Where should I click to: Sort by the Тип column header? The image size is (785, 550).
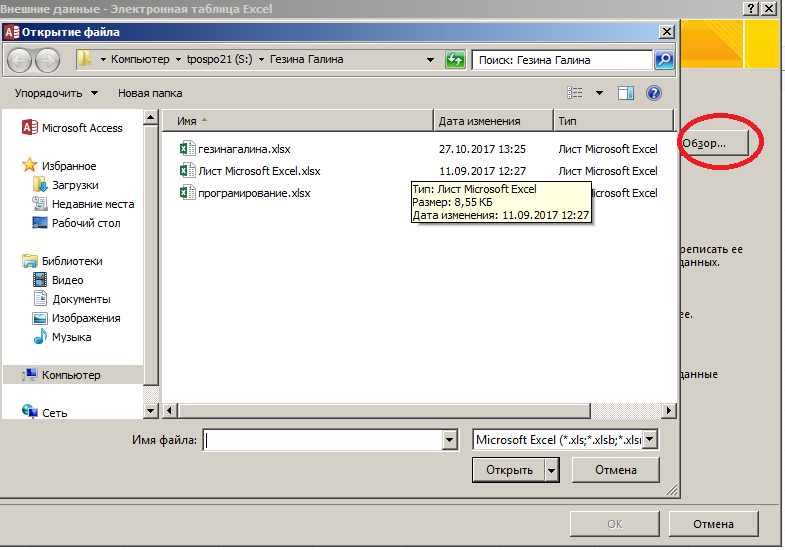614,121
